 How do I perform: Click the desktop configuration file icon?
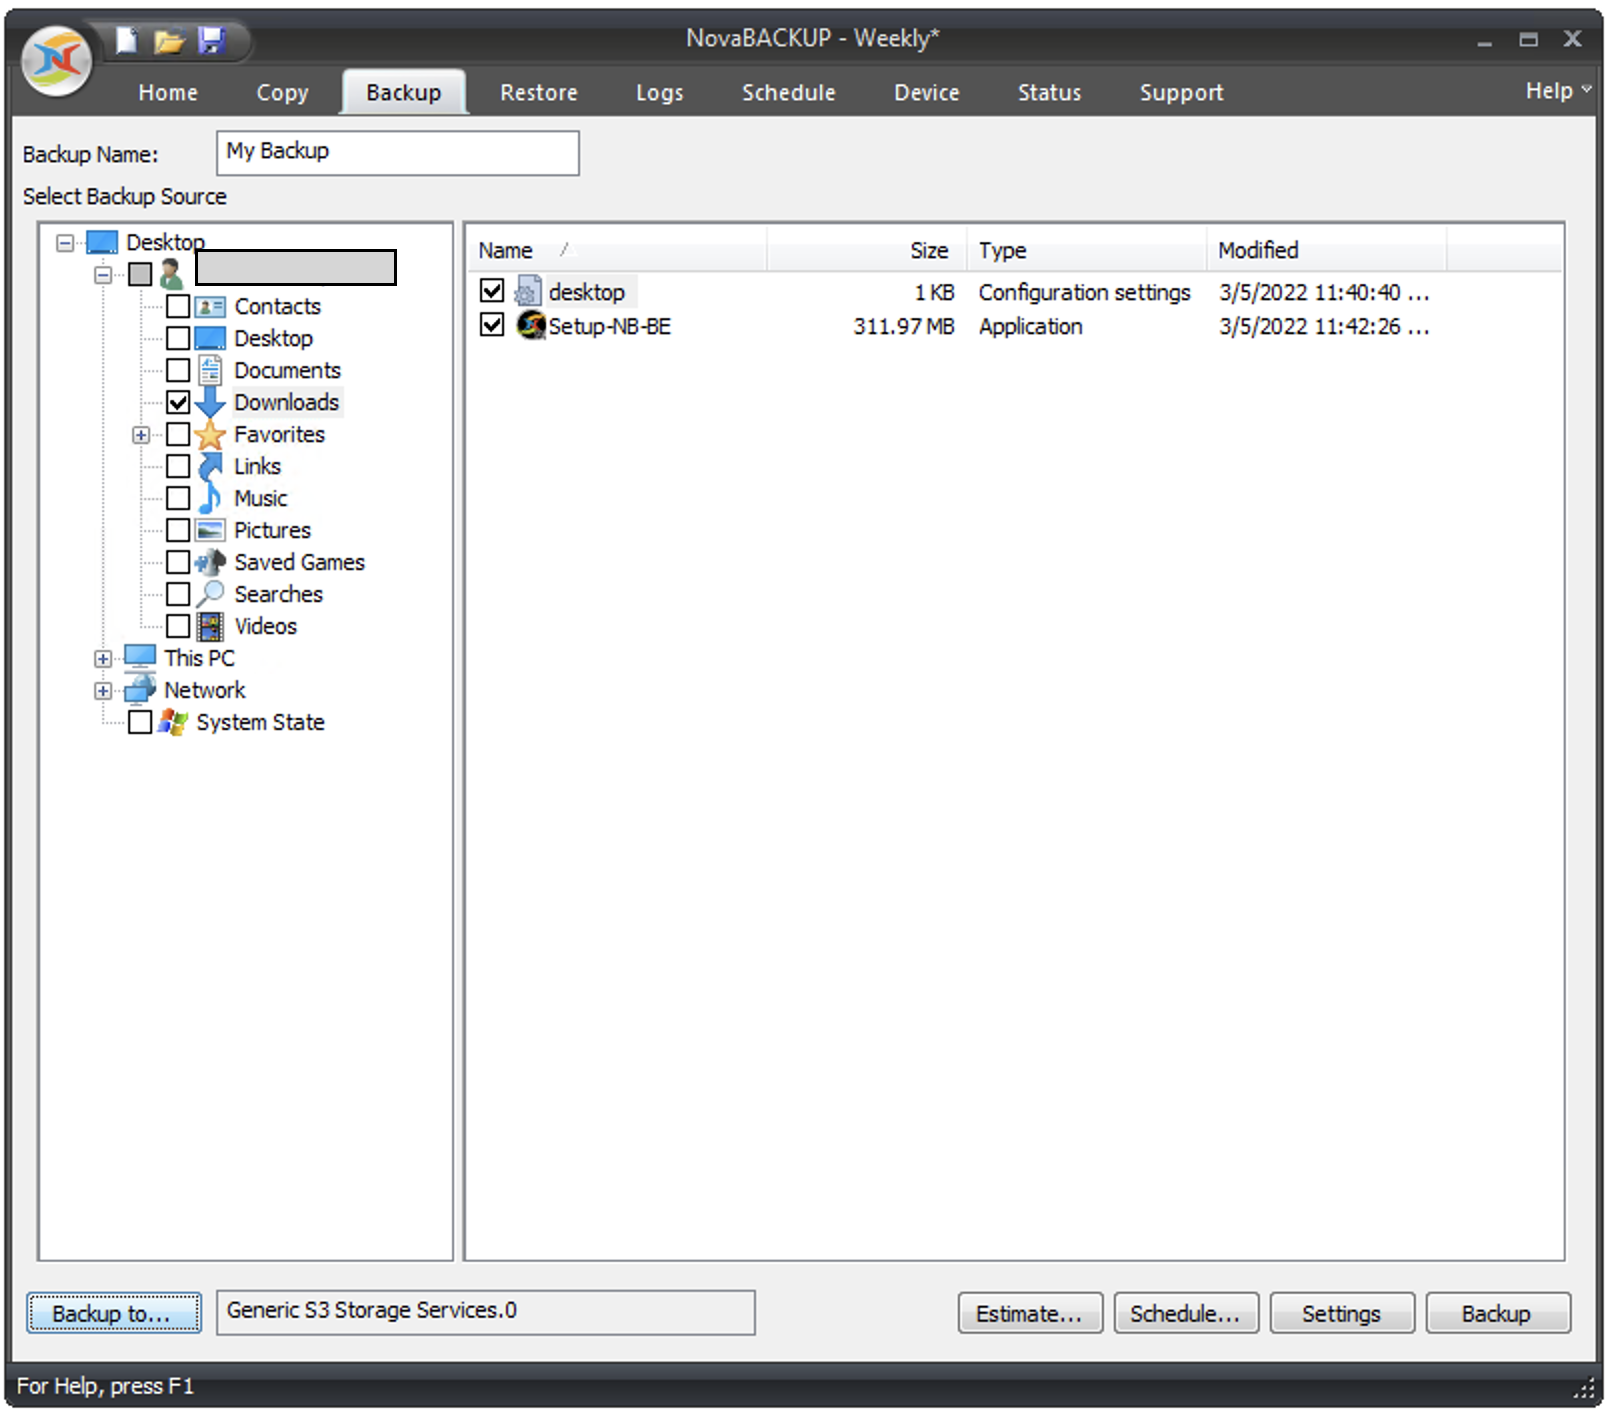coord(528,291)
